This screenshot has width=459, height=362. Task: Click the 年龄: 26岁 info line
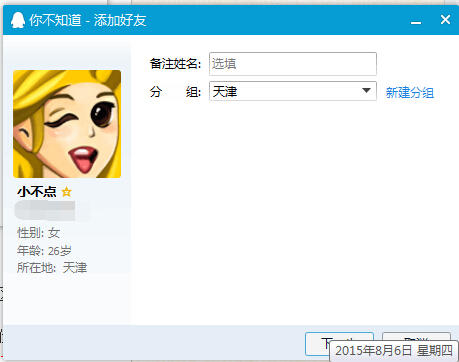click(x=44, y=250)
